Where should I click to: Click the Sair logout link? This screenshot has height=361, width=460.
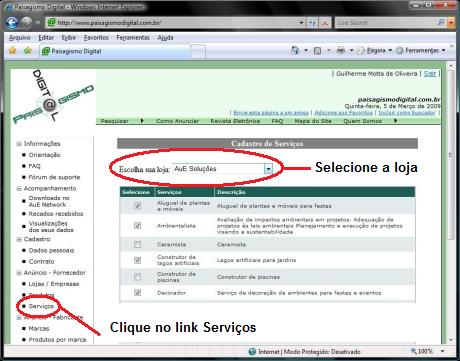[x=430, y=73]
